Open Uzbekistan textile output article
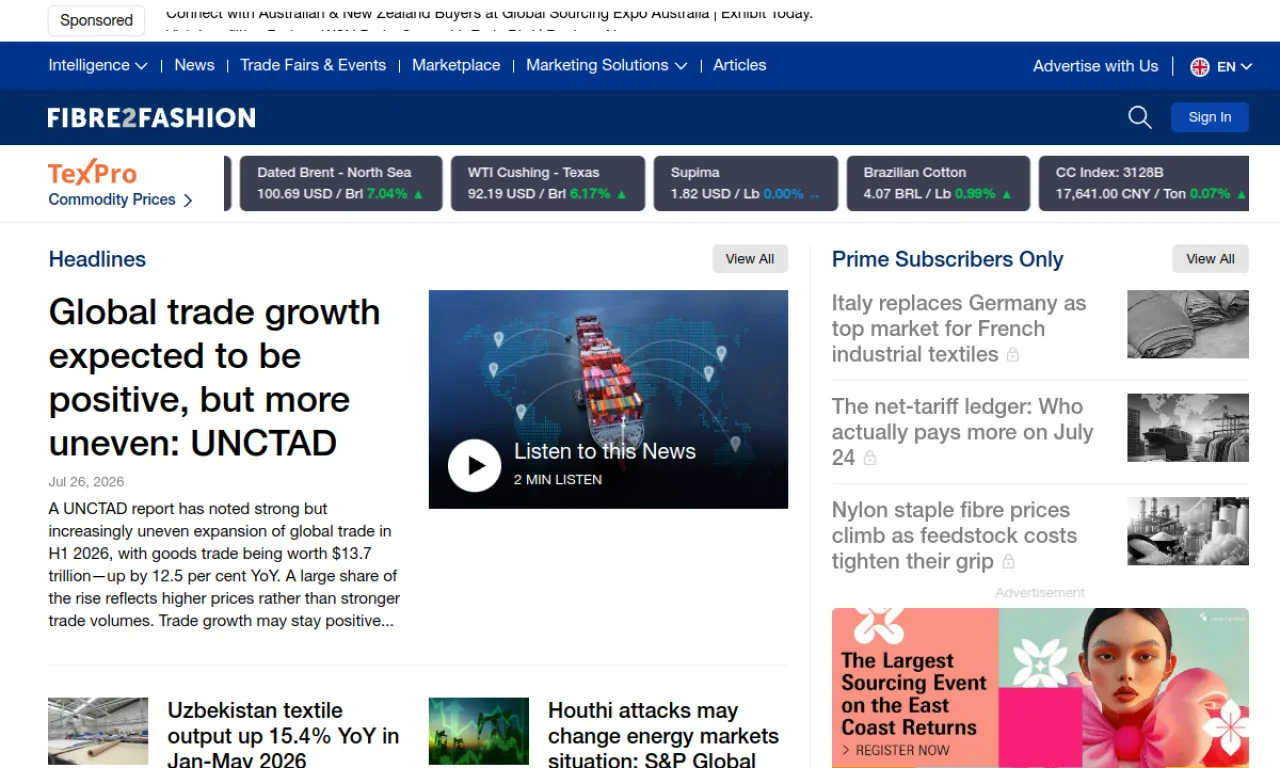Image resolution: width=1280 pixels, height=768 pixels. click(283, 735)
